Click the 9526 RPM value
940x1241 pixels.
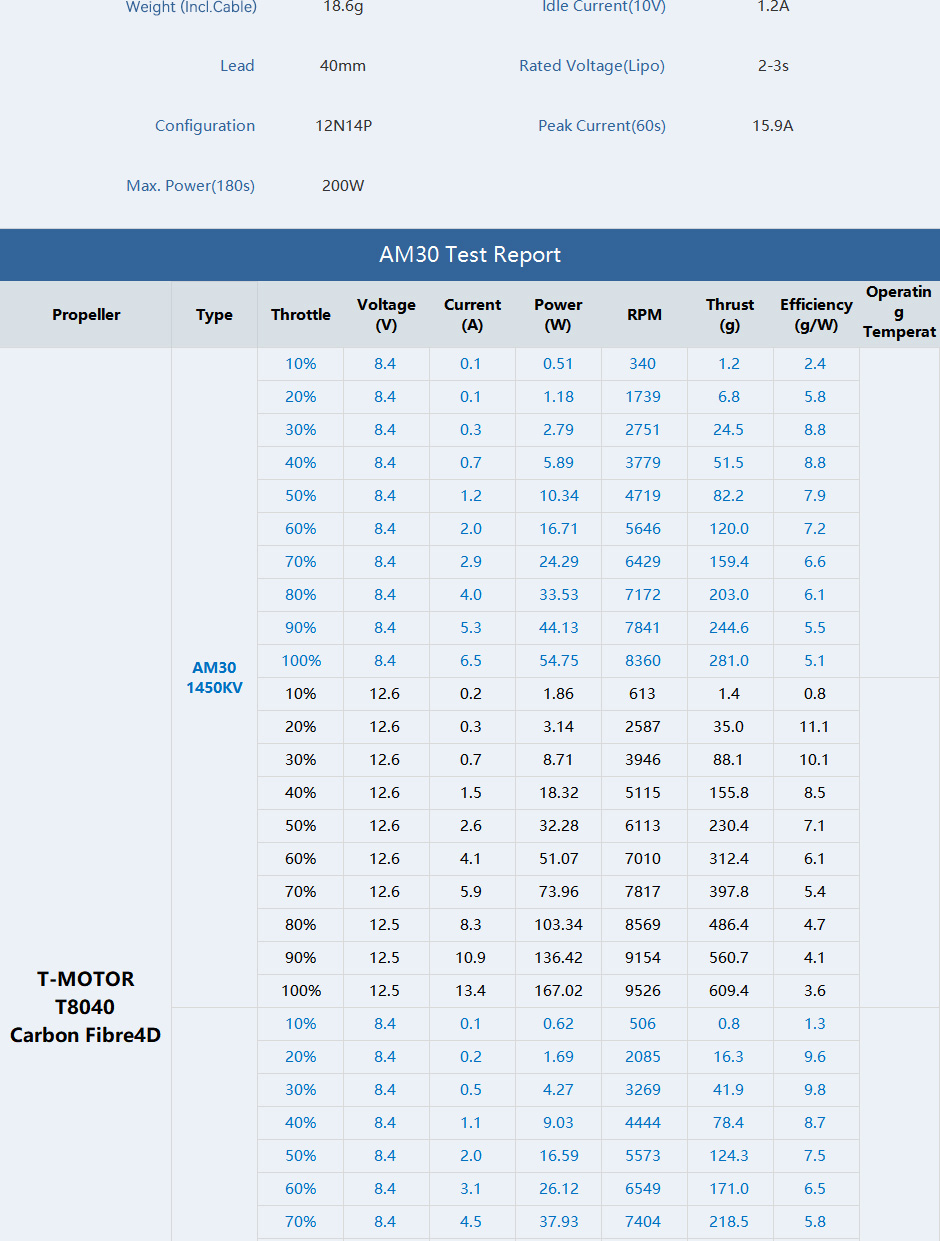[643, 991]
